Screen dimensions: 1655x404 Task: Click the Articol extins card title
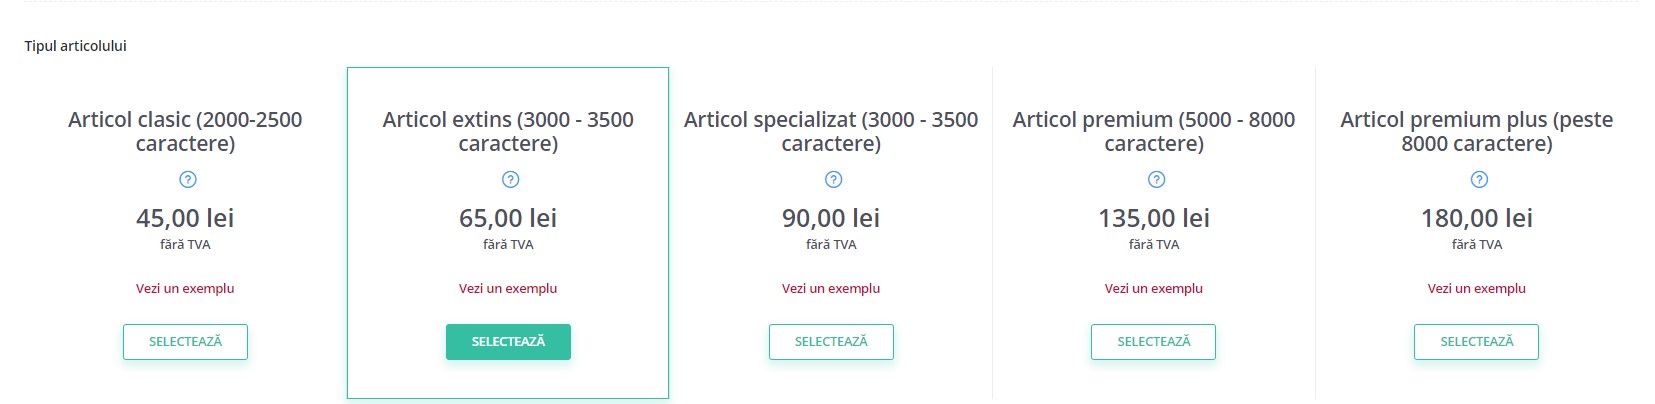tap(508, 132)
